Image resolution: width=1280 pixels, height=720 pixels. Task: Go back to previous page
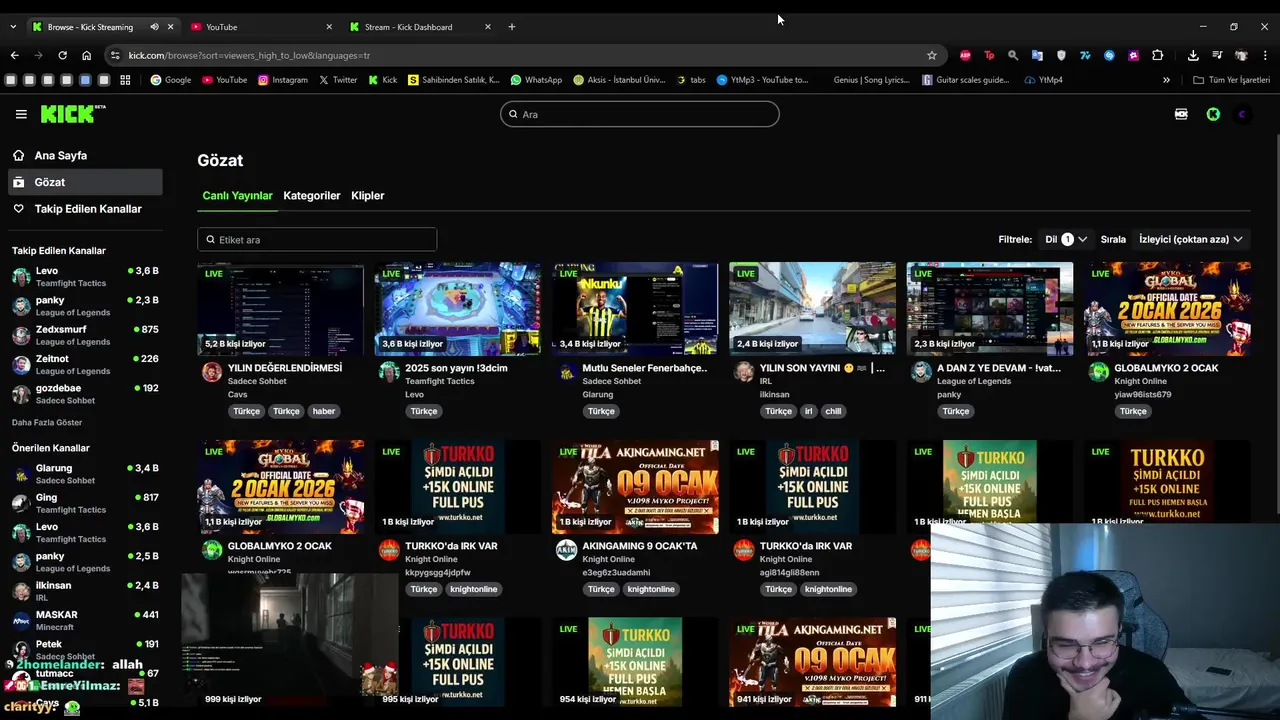[14, 55]
